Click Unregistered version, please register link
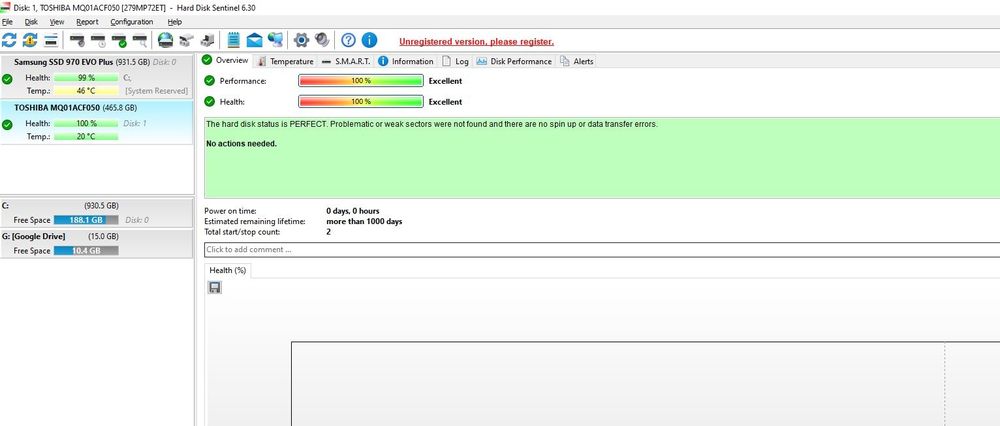Screen dimensions: 1000x426 476,41
